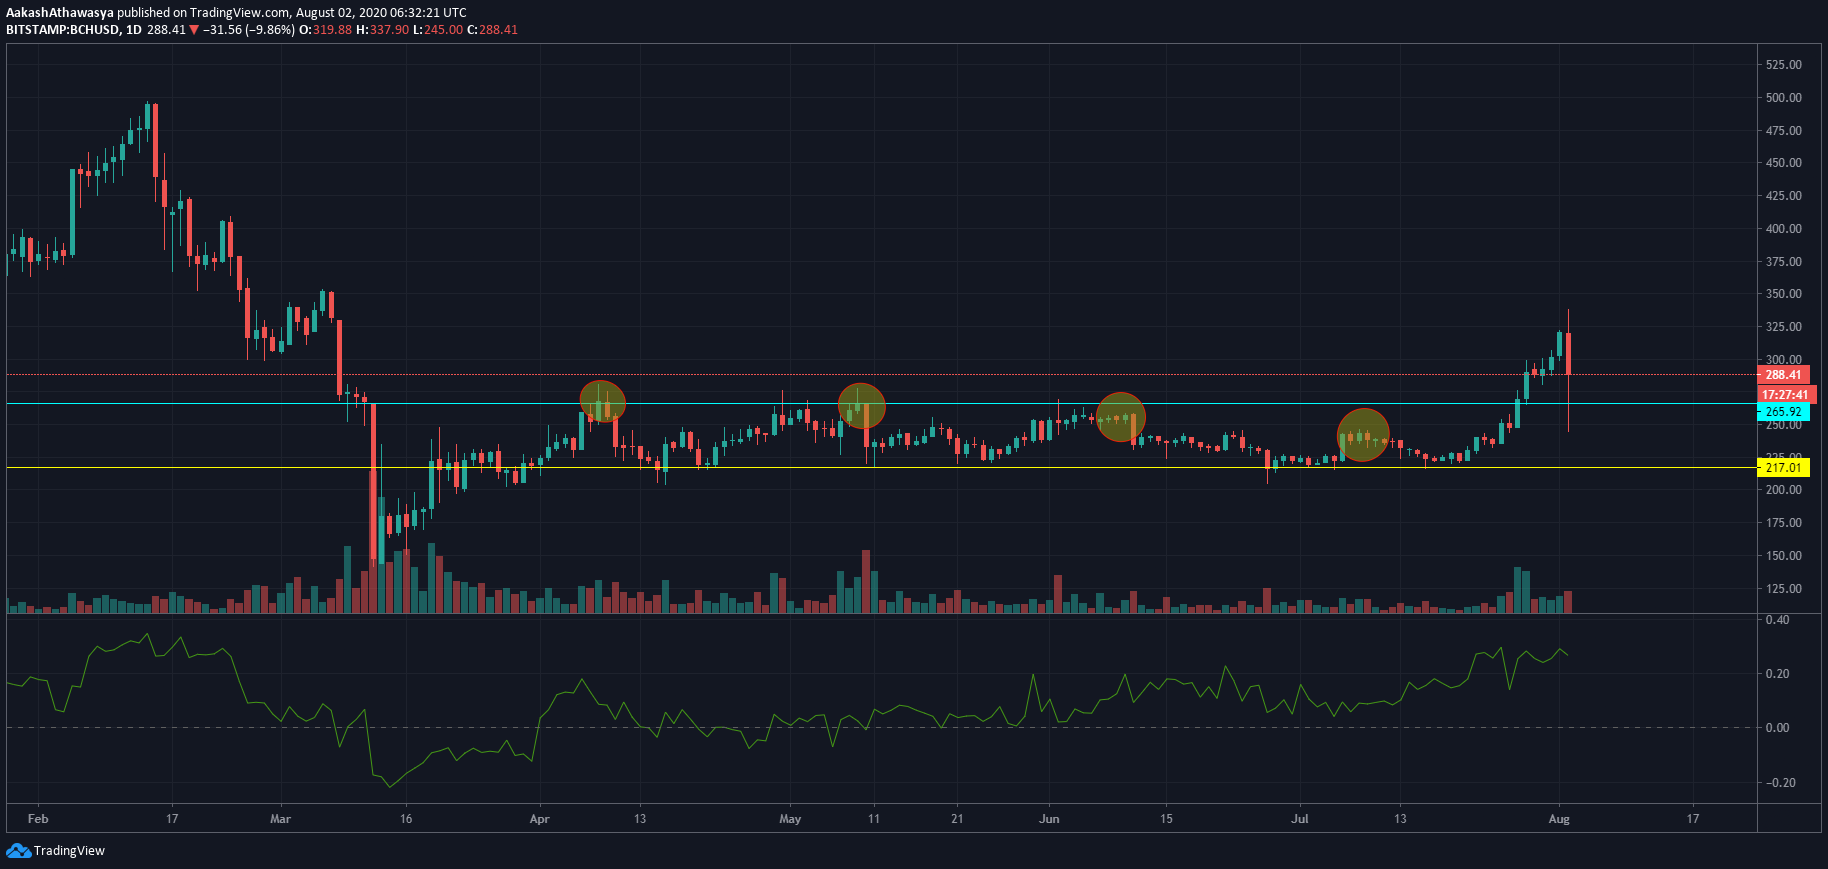
Task: Click the 0.00 indicator axis label
Action: [x=1778, y=728]
